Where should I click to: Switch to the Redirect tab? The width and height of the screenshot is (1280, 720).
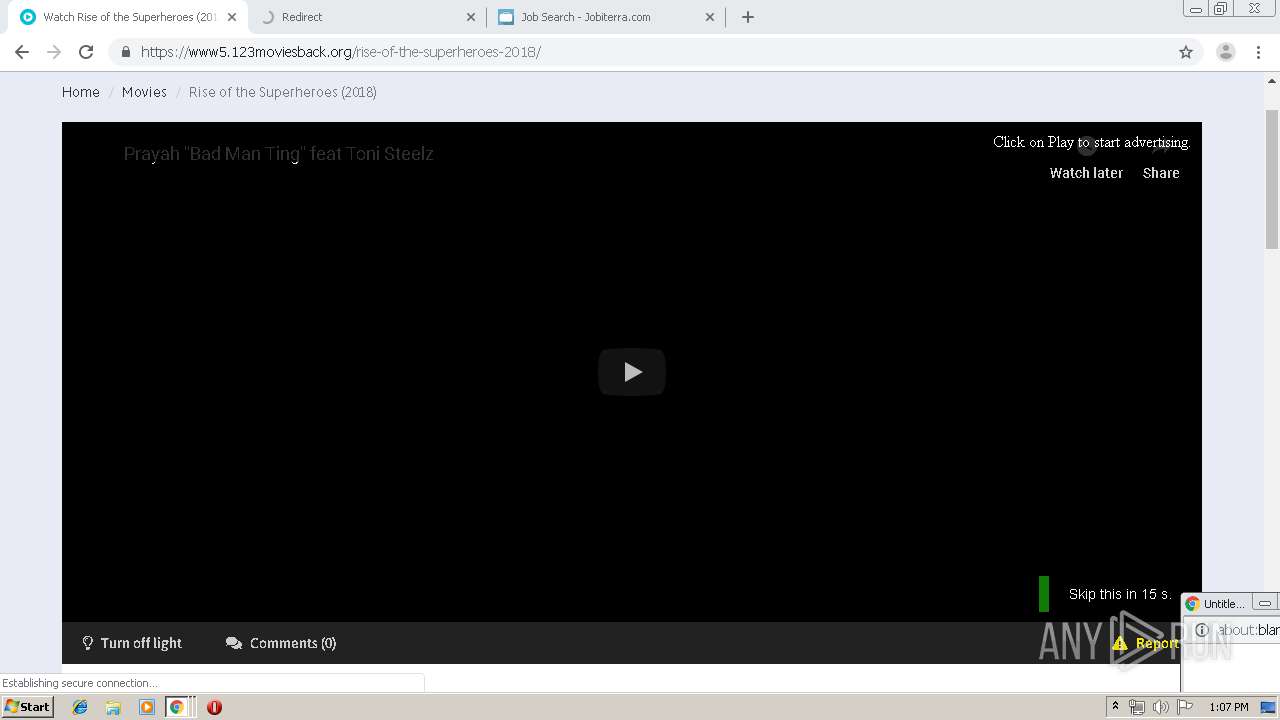[x=367, y=17]
